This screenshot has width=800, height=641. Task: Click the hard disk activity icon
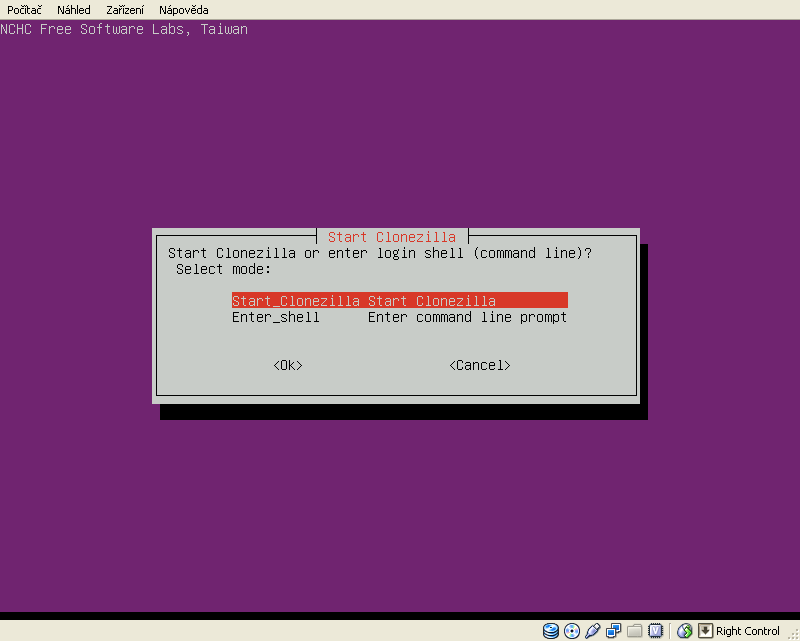[551, 631]
